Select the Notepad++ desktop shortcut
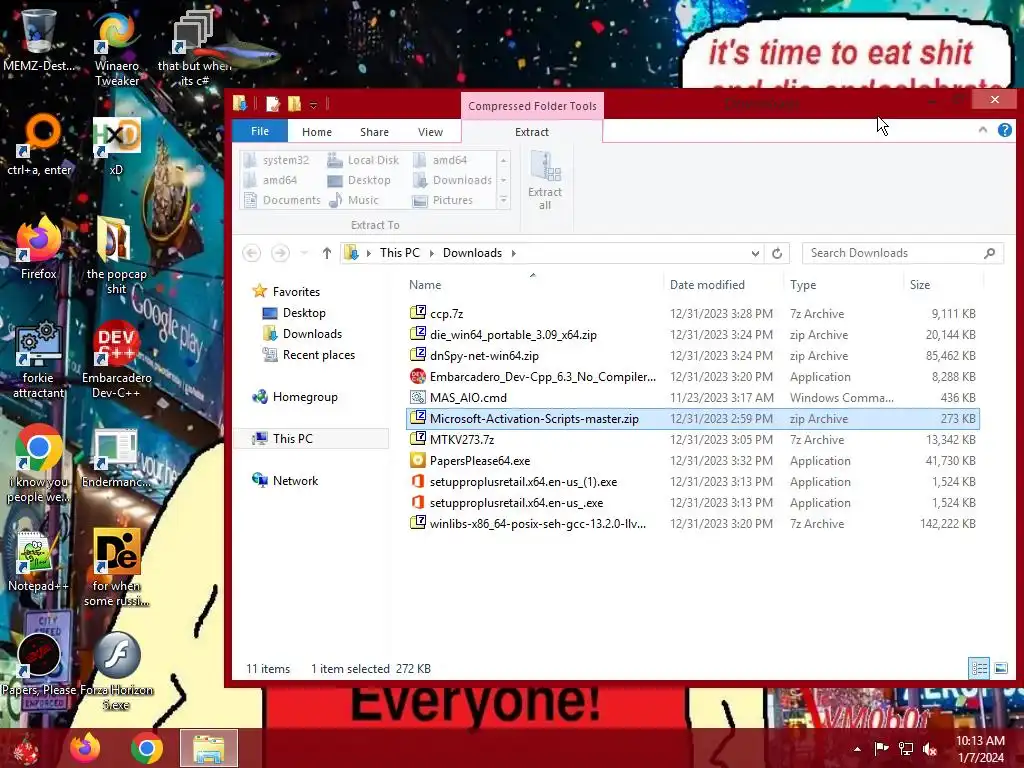This screenshot has height=768, width=1024. [39, 560]
